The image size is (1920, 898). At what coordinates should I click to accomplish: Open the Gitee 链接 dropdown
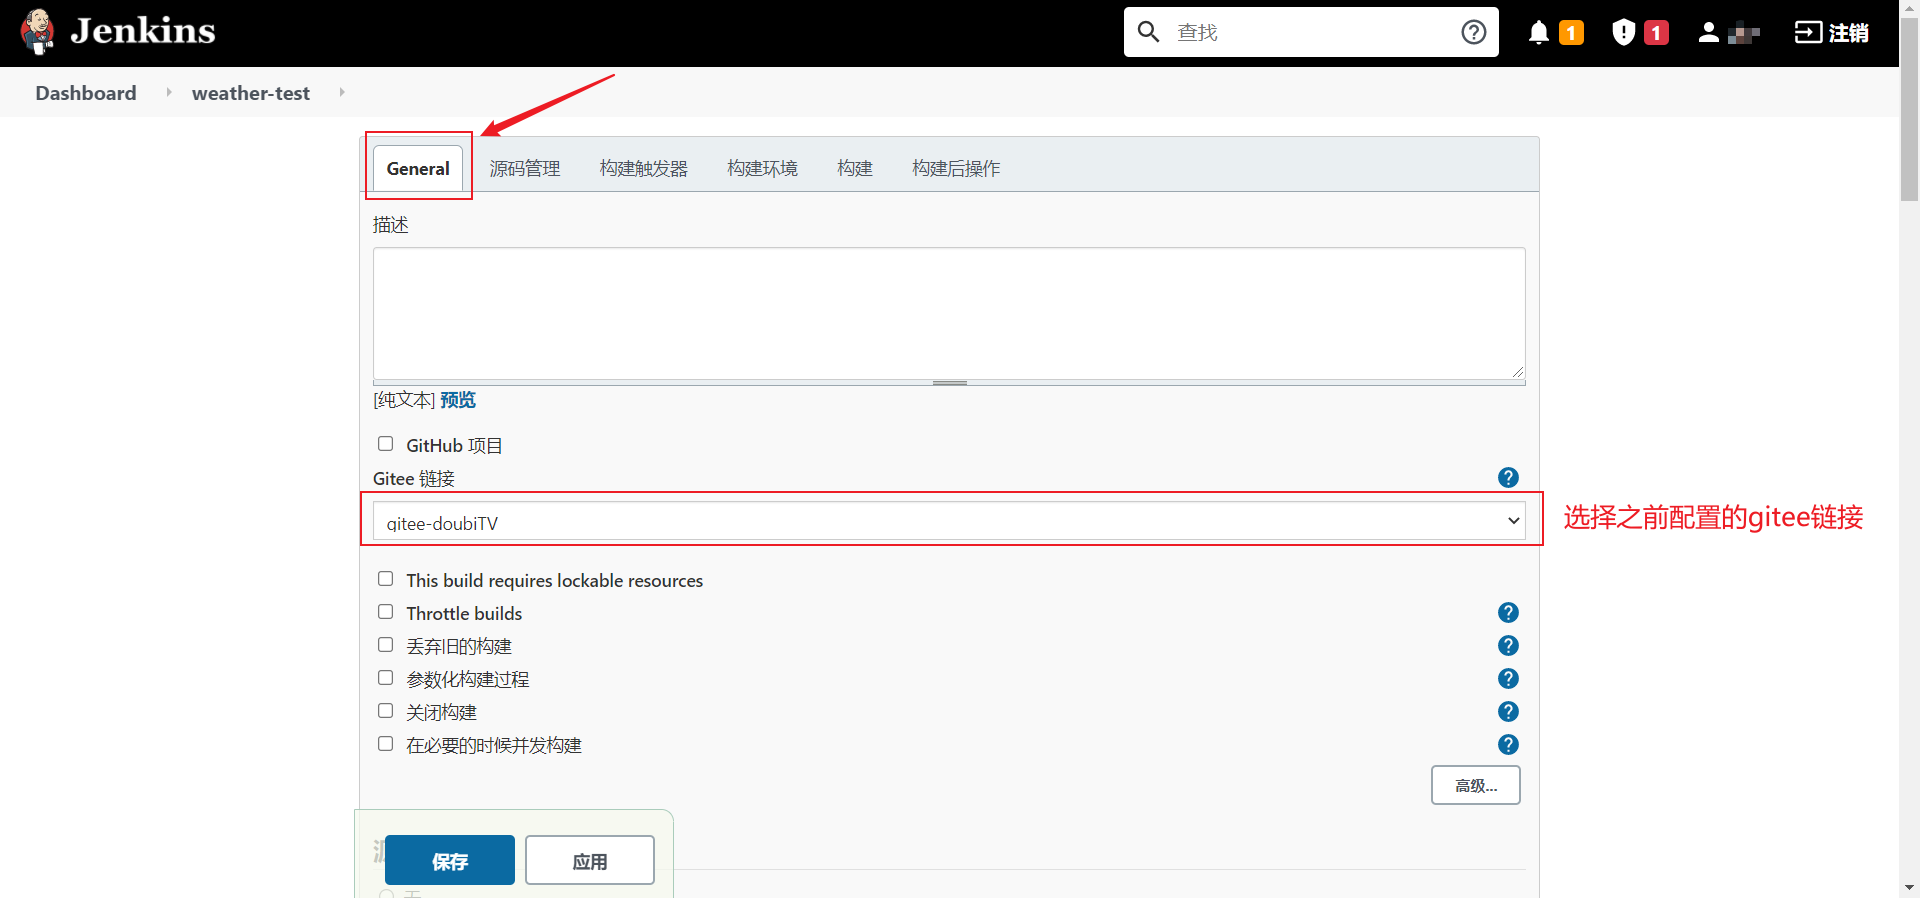(x=948, y=521)
